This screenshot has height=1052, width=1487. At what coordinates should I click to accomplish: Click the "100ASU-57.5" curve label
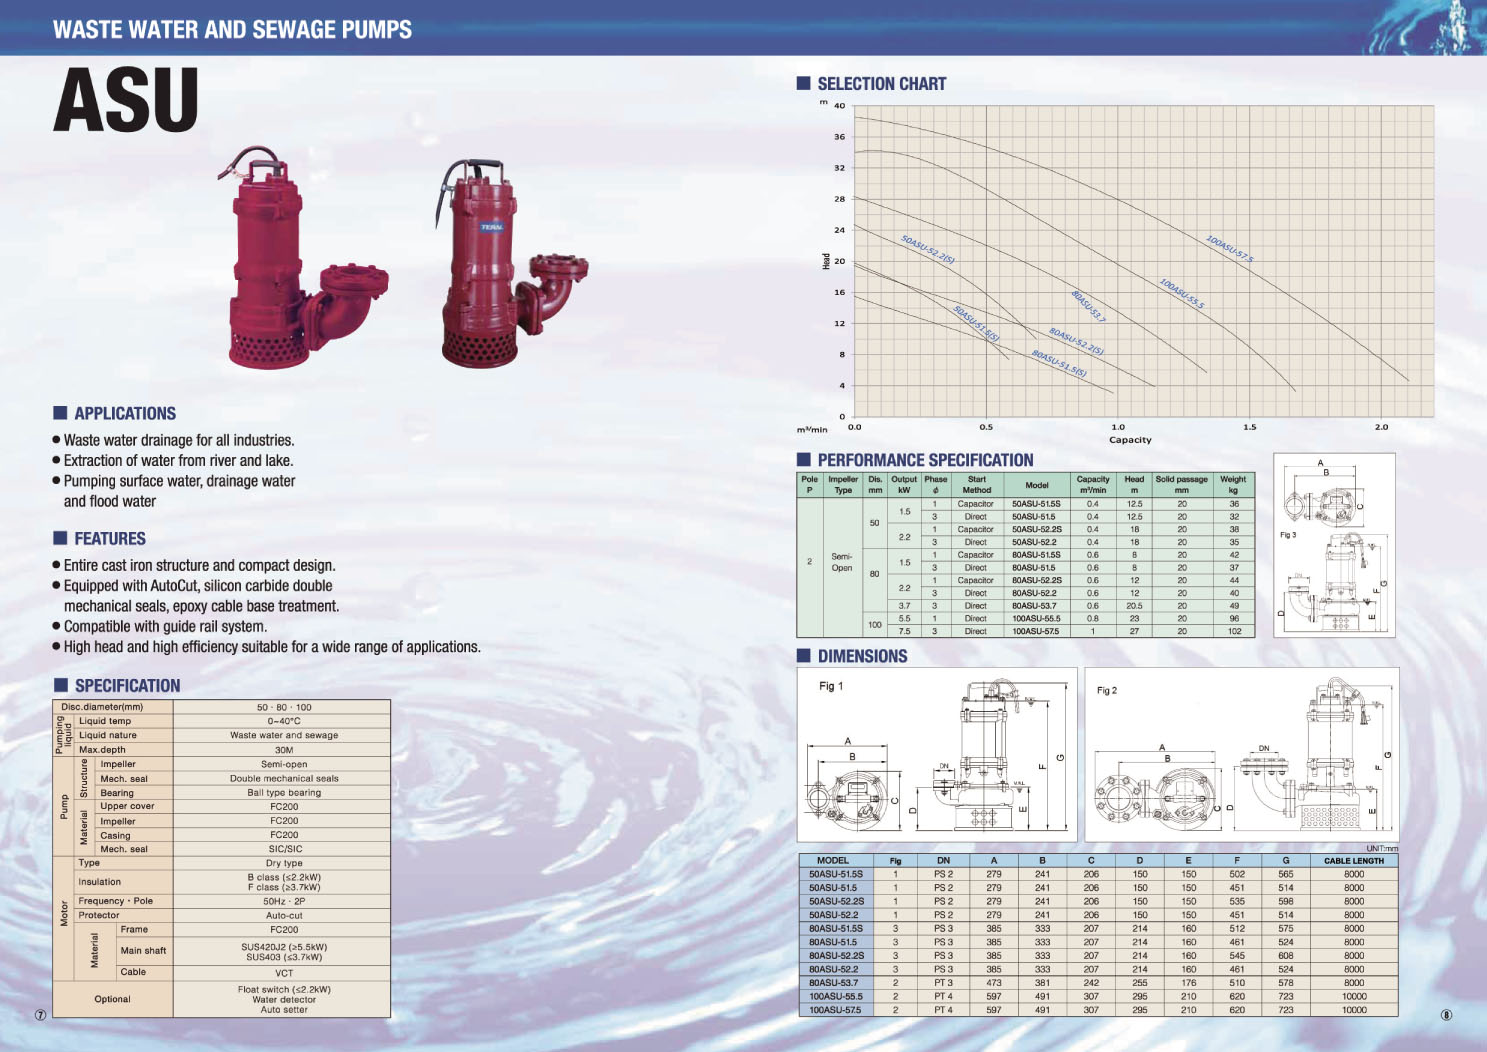click(x=1229, y=249)
